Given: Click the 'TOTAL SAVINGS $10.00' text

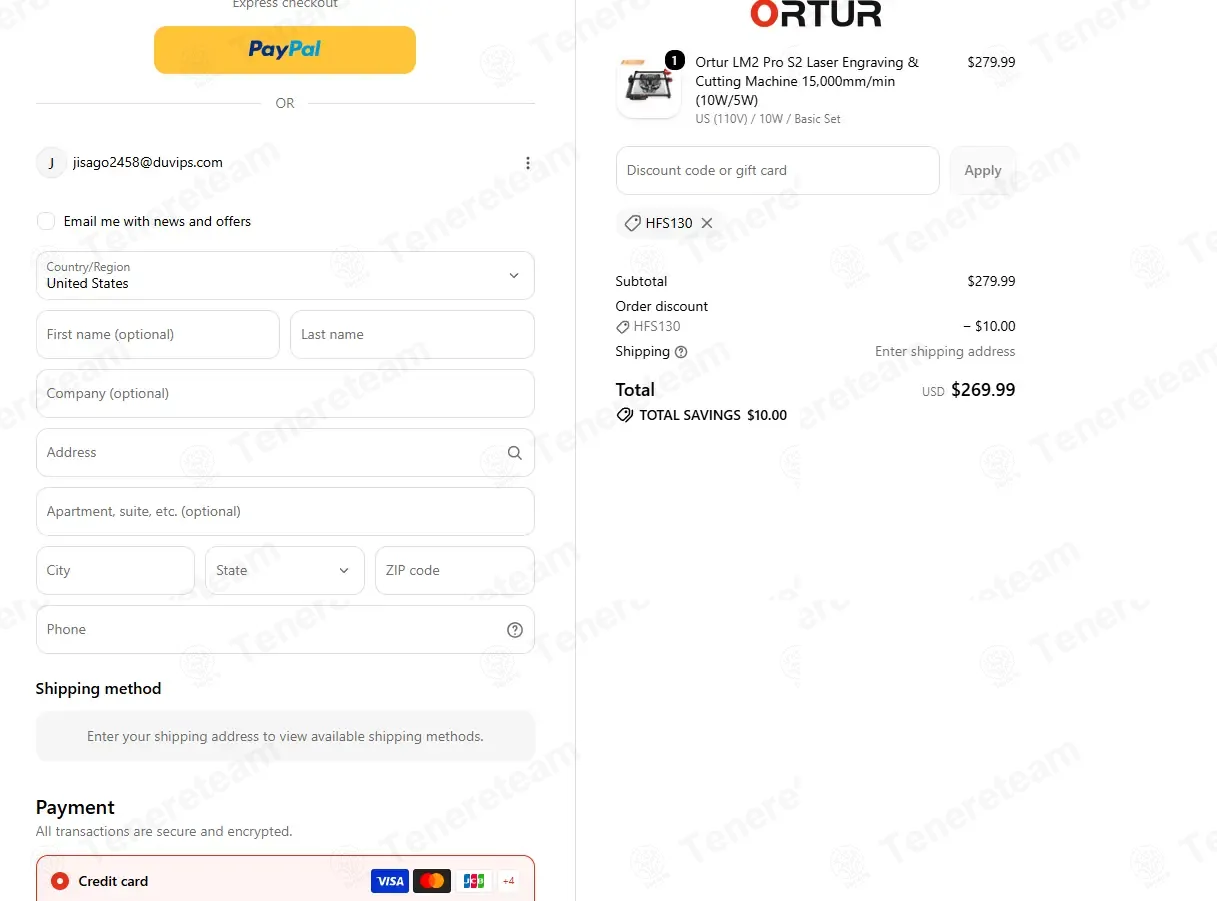Looking at the screenshot, I should (713, 415).
